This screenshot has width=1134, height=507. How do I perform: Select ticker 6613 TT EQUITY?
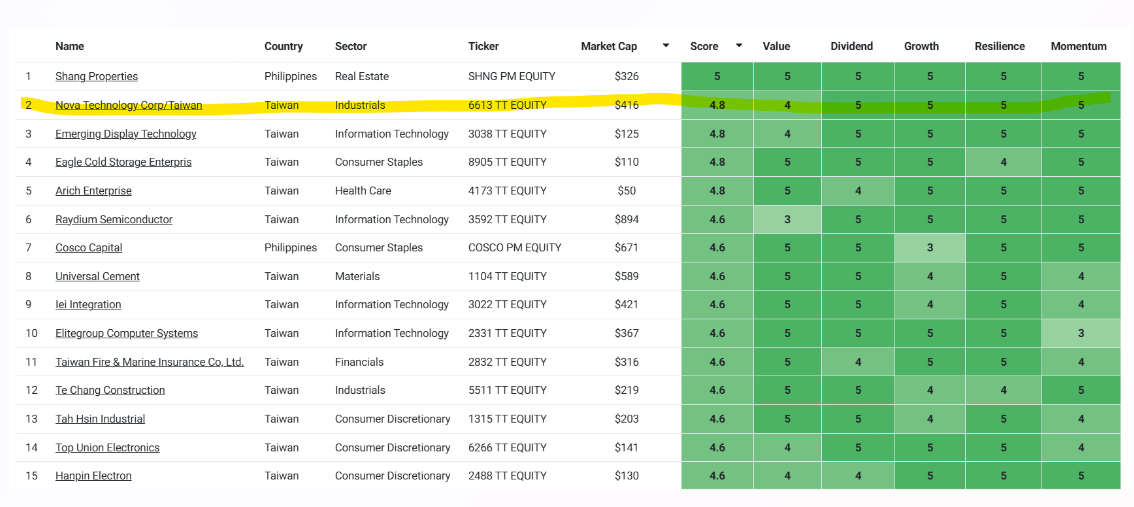pyautogui.click(x=507, y=105)
